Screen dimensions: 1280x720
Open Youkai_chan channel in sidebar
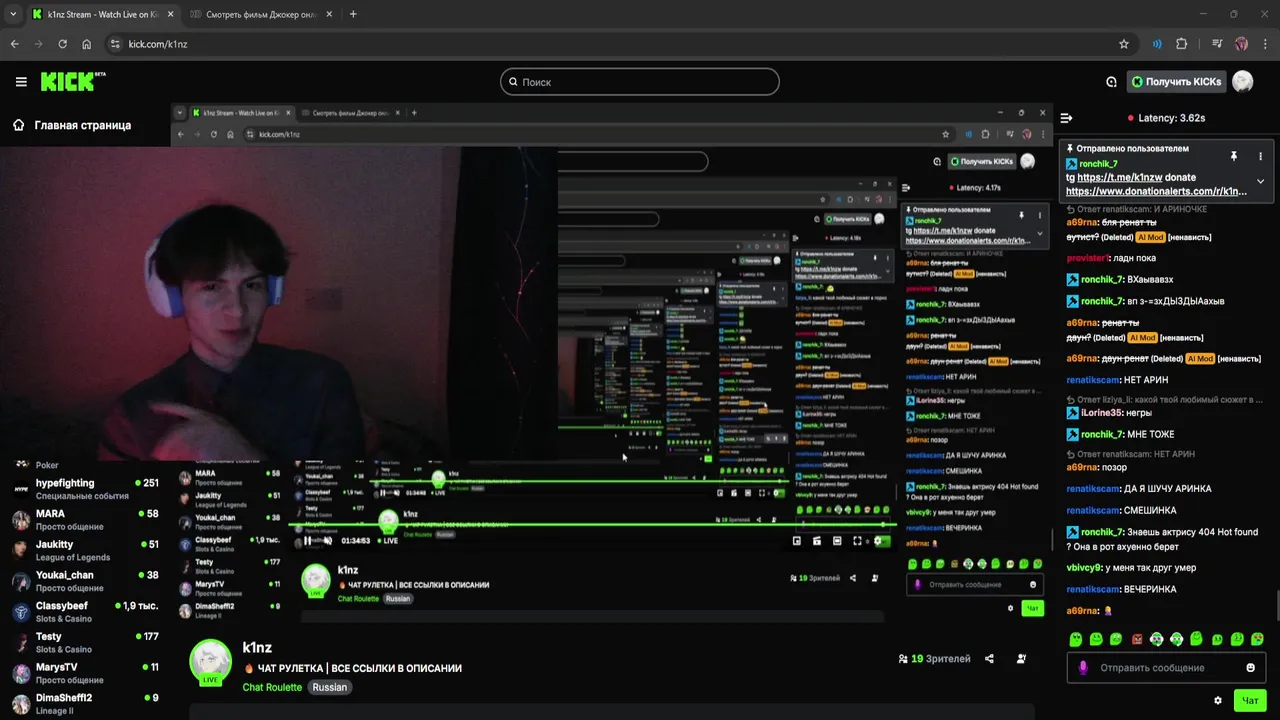point(84,581)
